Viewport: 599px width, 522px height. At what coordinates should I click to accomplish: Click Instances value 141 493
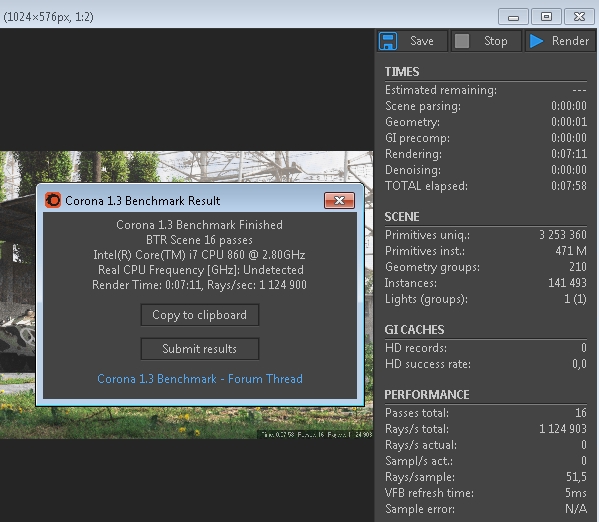[x=567, y=283]
